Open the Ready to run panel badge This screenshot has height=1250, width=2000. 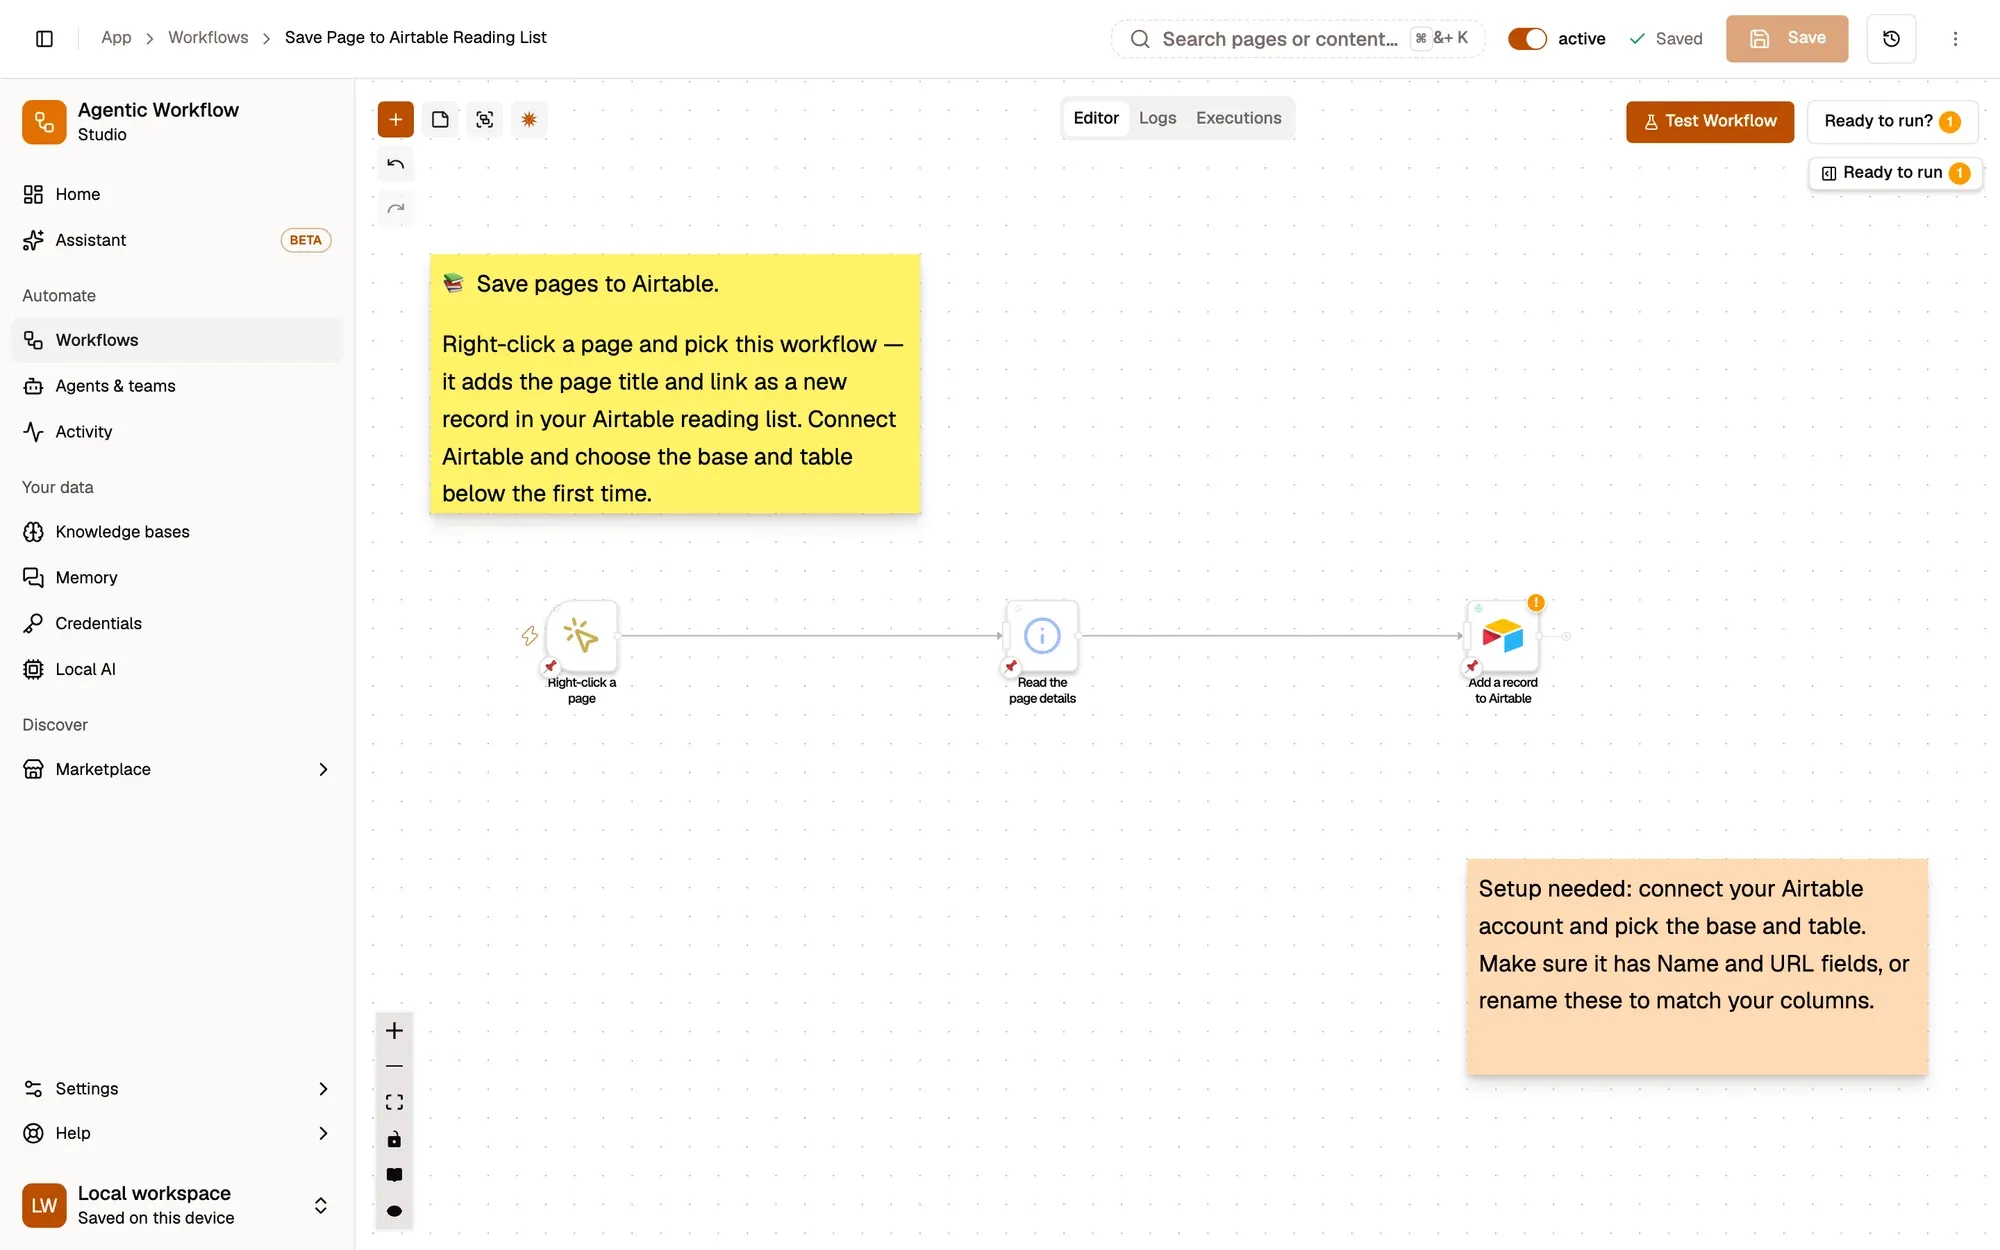coord(1895,173)
